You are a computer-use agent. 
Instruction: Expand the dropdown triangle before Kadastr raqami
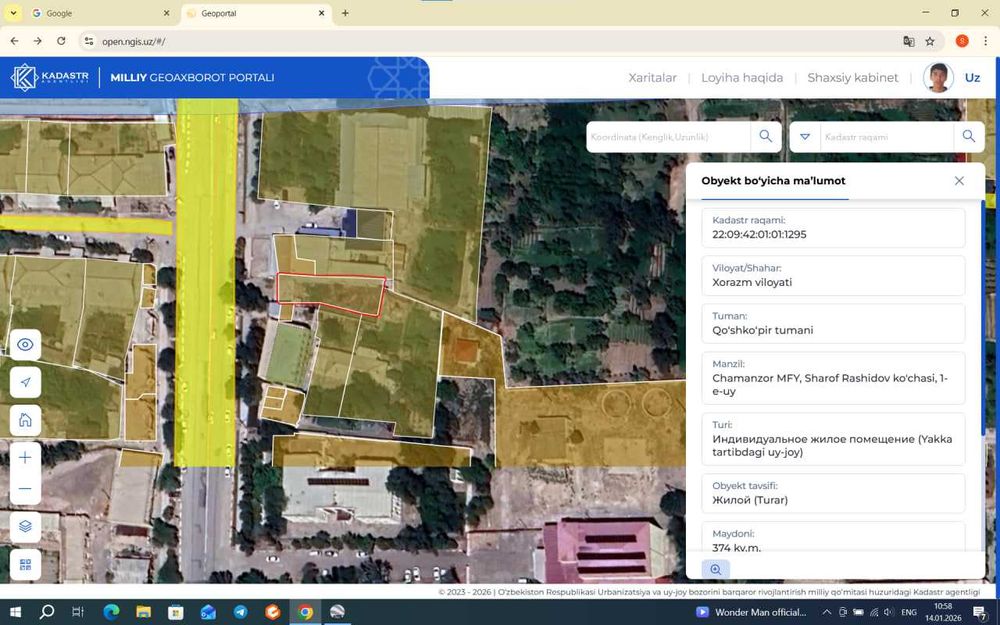click(805, 136)
